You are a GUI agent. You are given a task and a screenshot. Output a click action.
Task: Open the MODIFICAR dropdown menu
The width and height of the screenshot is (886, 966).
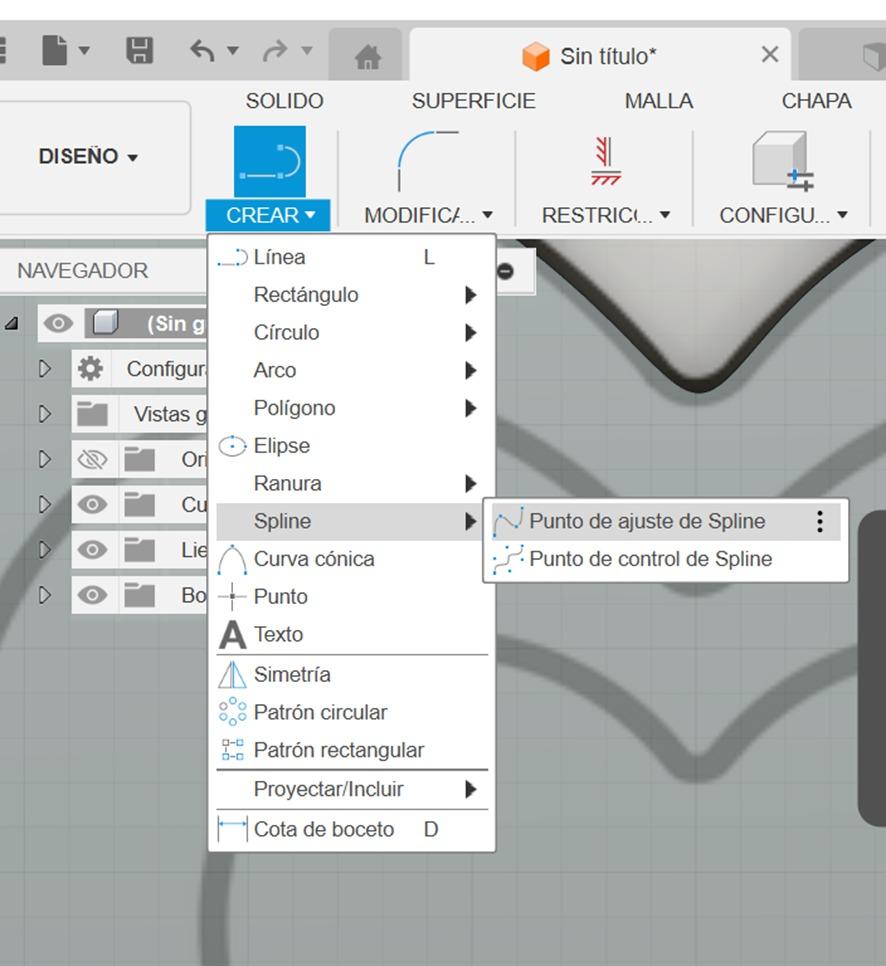coord(428,215)
